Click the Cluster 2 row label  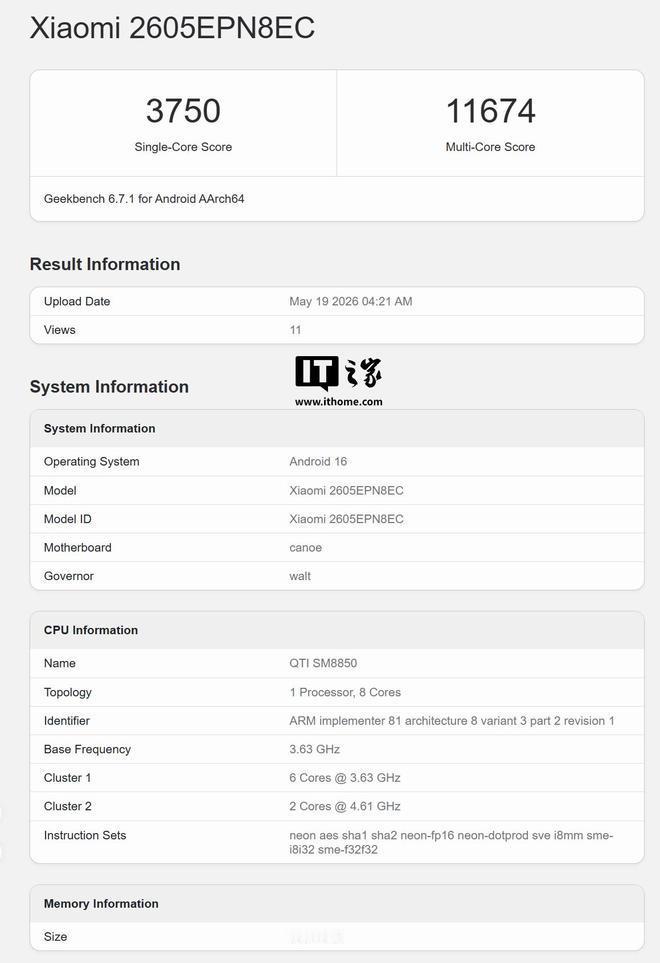coord(68,806)
